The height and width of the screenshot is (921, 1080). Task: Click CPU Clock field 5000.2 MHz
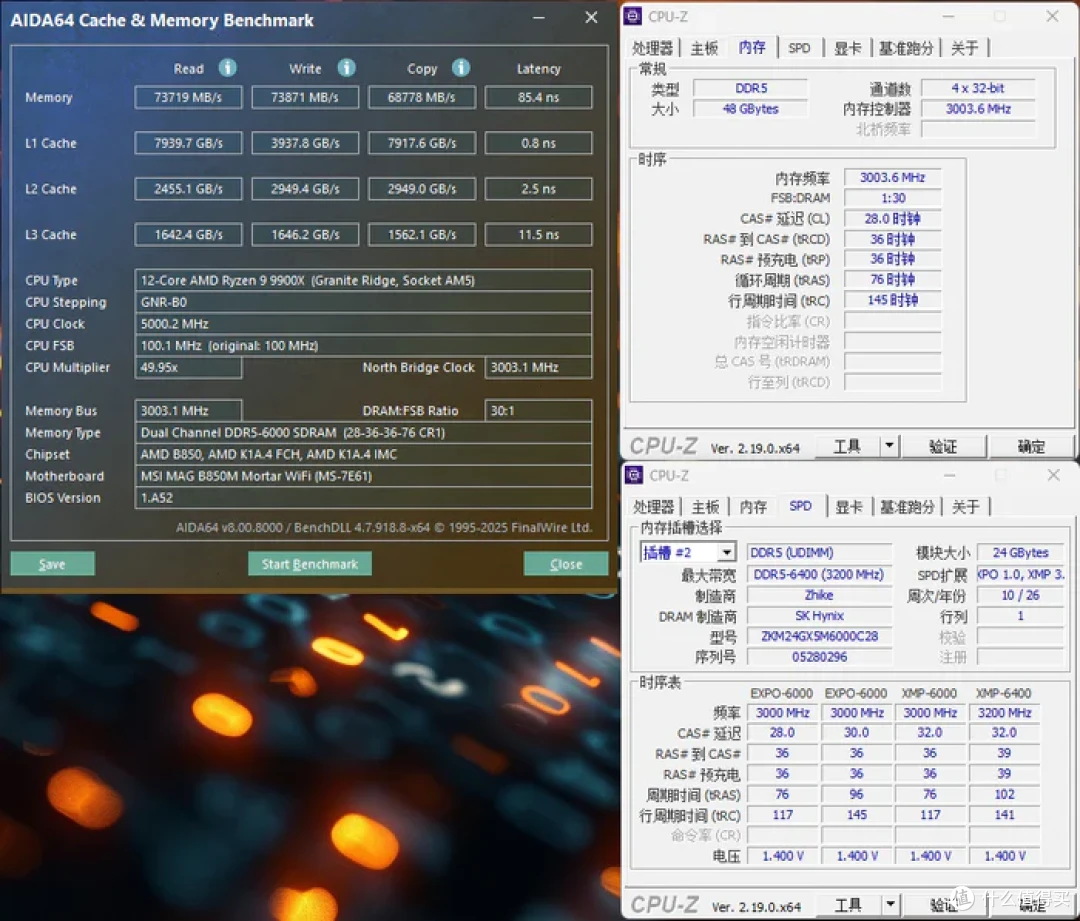tap(363, 324)
